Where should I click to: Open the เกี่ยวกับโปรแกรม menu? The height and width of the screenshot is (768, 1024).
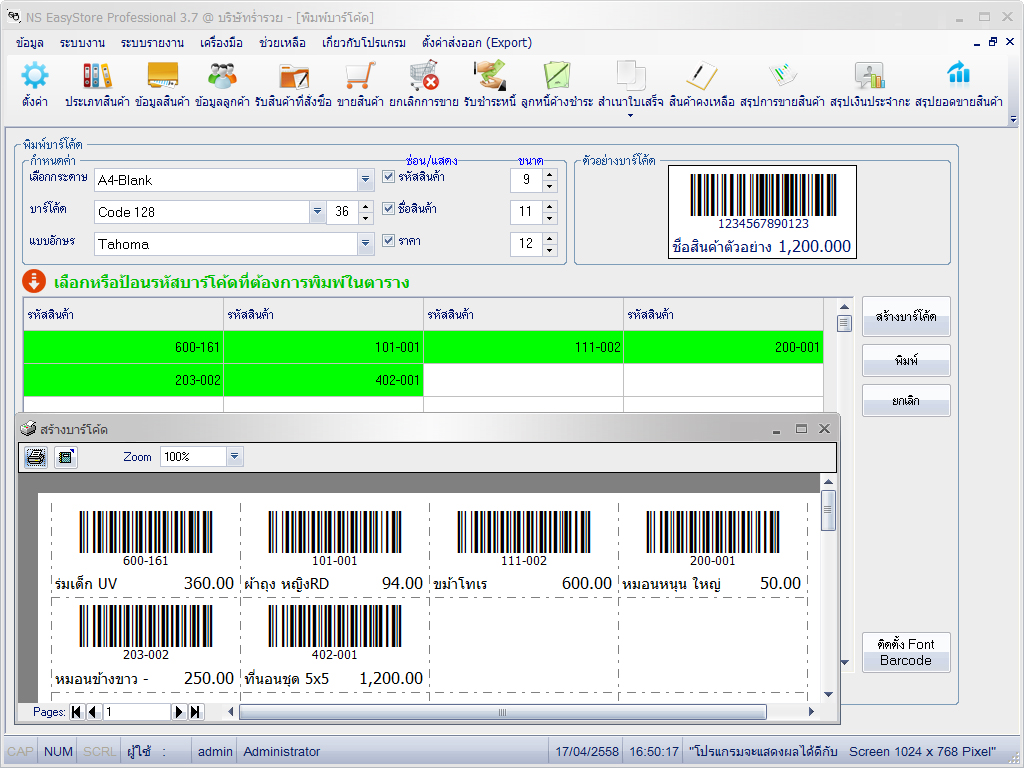[x=364, y=43]
